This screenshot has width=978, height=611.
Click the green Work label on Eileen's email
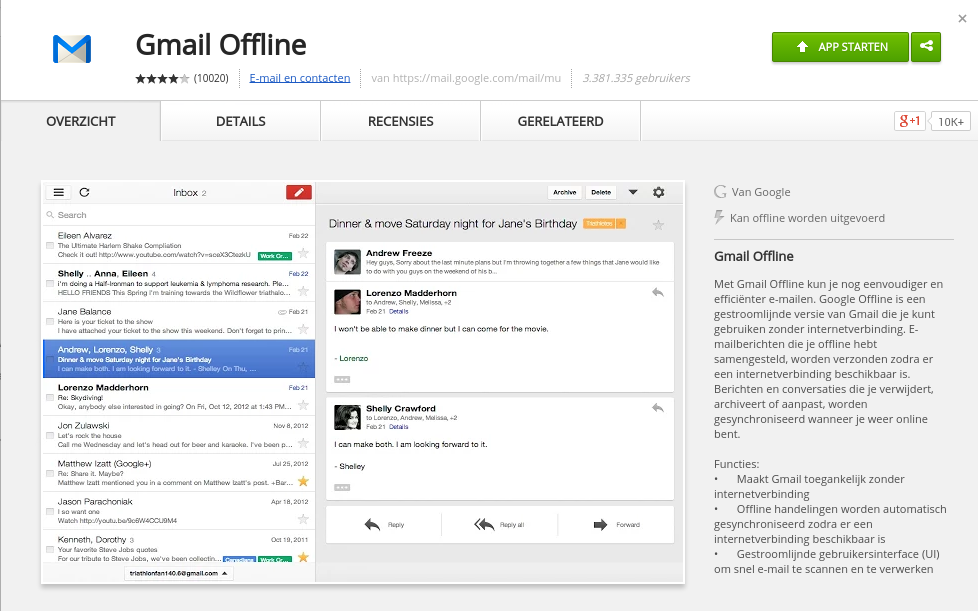click(274, 256)
